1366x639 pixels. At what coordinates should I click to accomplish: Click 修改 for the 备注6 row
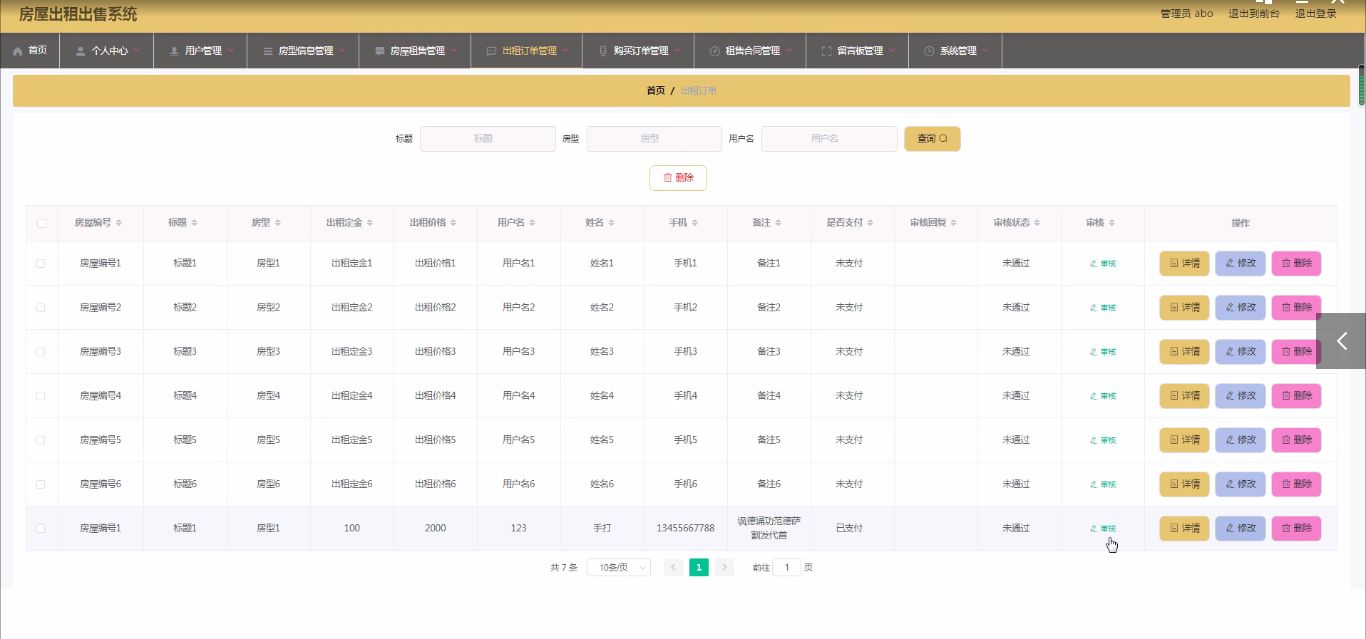pos(1240,484)
